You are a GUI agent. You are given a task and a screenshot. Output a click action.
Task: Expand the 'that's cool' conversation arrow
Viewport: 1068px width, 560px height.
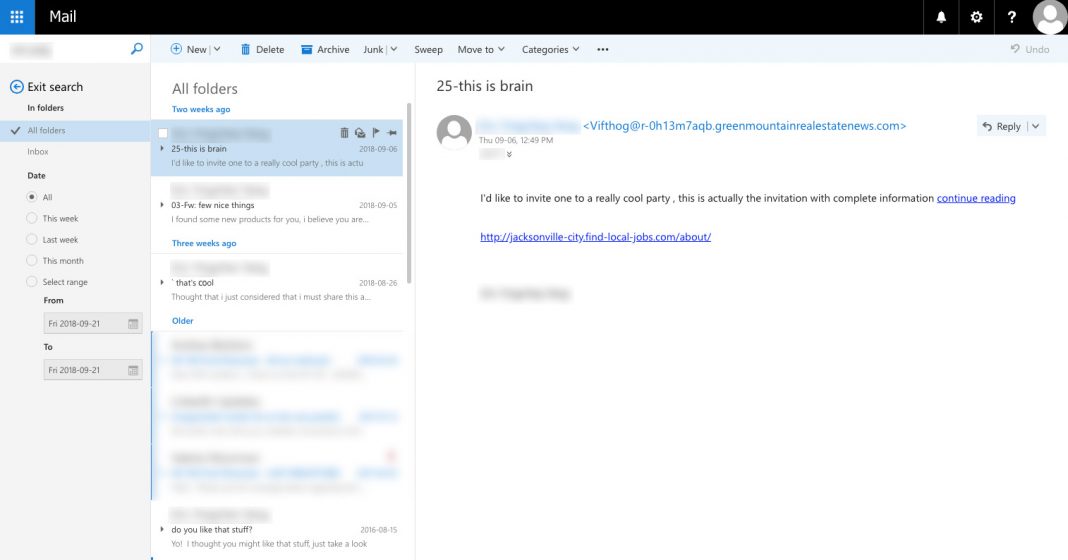pyautogui.click(x=162, y=283)
